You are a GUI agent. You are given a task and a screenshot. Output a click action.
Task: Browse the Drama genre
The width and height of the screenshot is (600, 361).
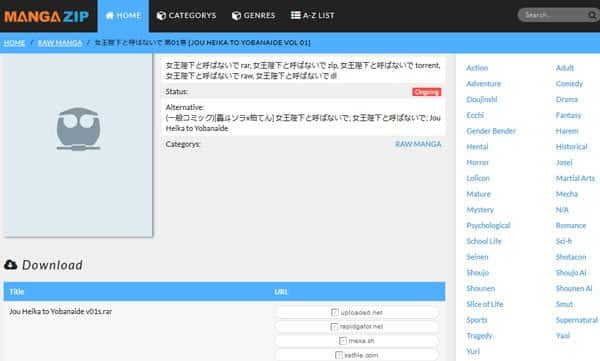point(566,100)
